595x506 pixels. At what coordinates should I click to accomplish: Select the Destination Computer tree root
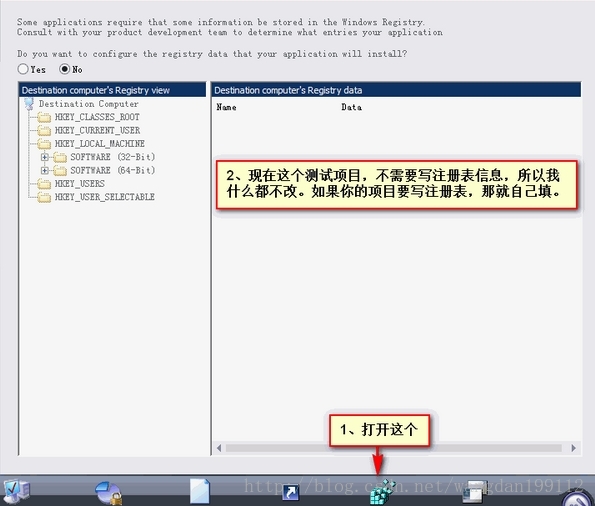[x=88, y=104]
